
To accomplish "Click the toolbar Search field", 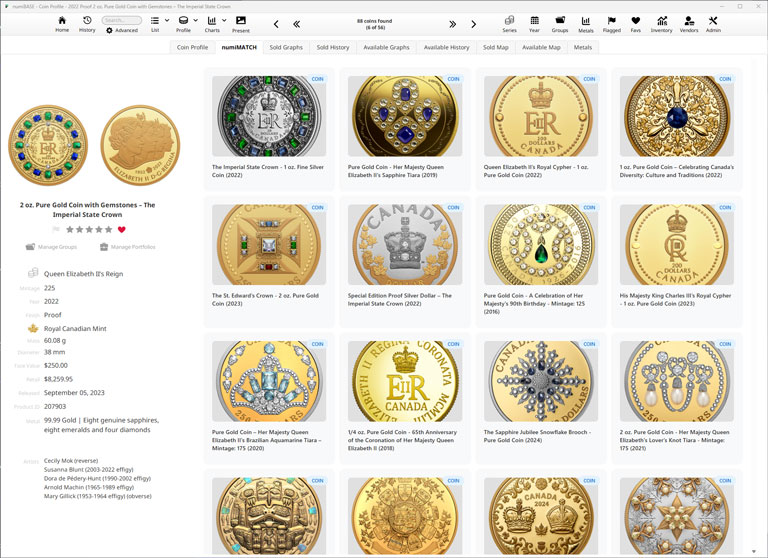I will [122, 20].
